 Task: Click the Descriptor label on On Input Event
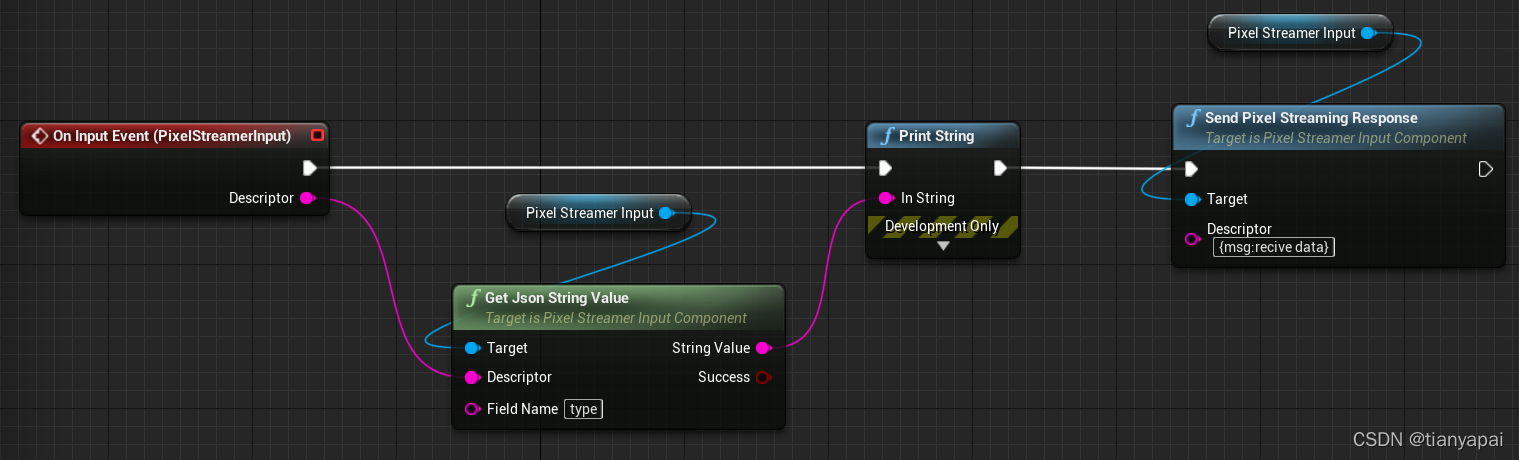tap(261, 198)
